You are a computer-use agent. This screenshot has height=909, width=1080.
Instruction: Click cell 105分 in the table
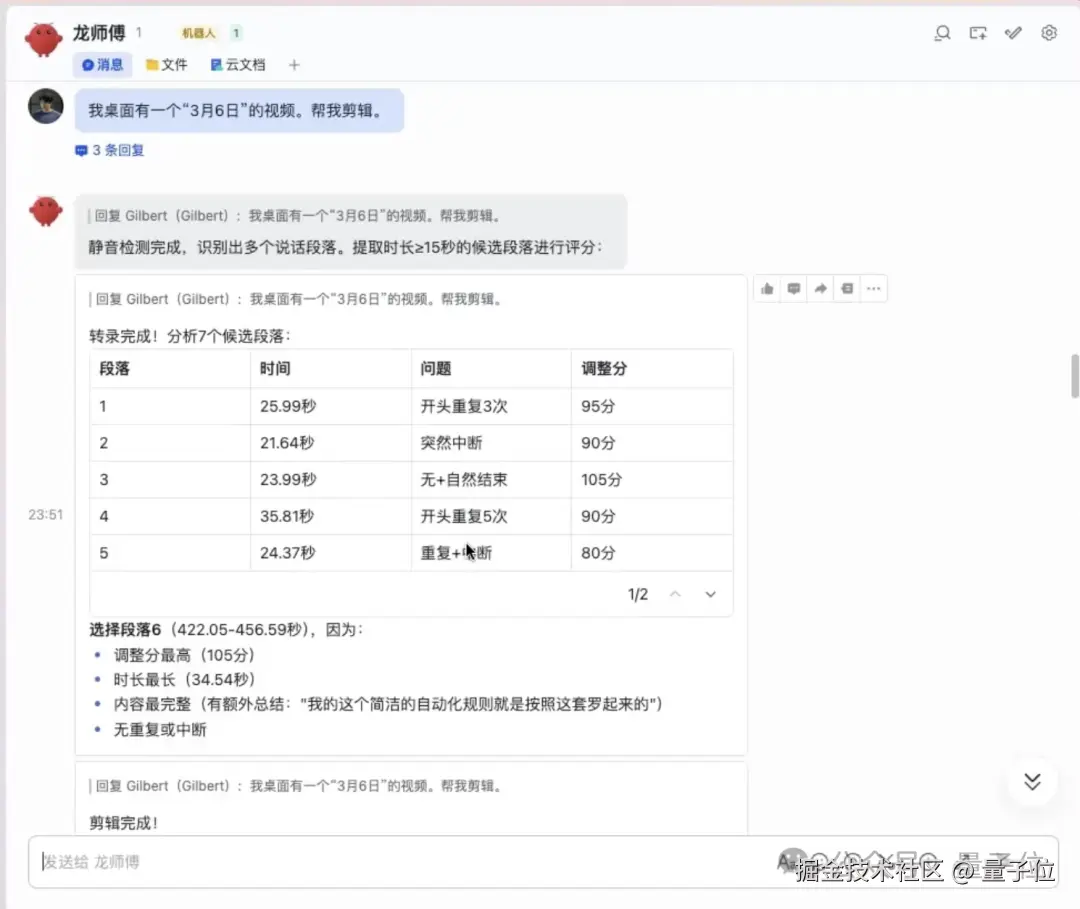pos(601,479)
